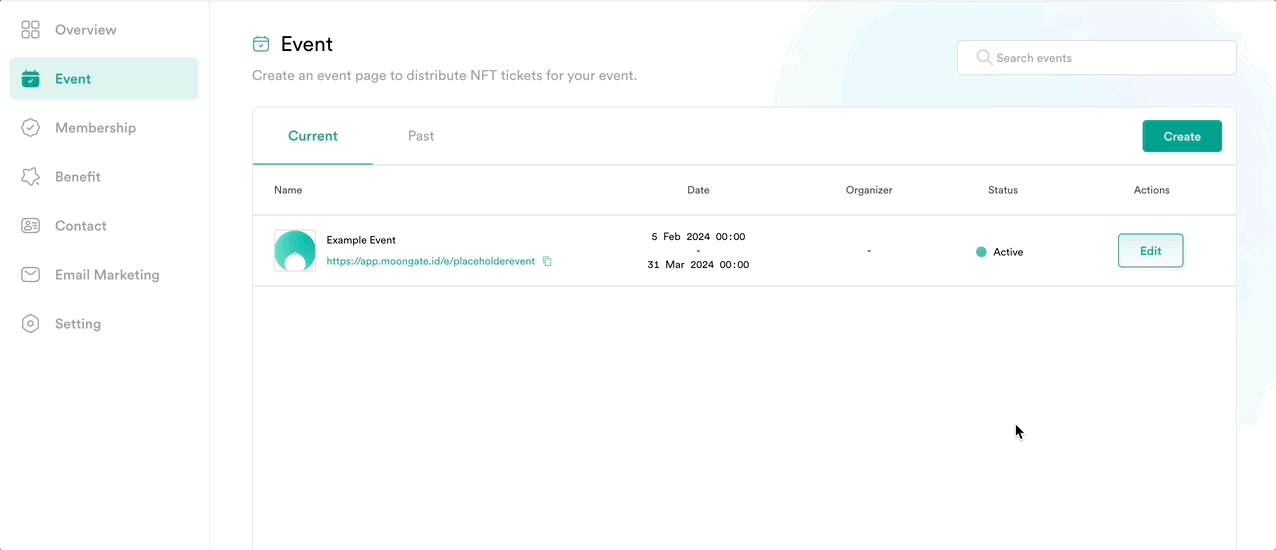Open Email Marketing envelope icon
This screenshot has height=550, width=1276.
tap(30, 275)
